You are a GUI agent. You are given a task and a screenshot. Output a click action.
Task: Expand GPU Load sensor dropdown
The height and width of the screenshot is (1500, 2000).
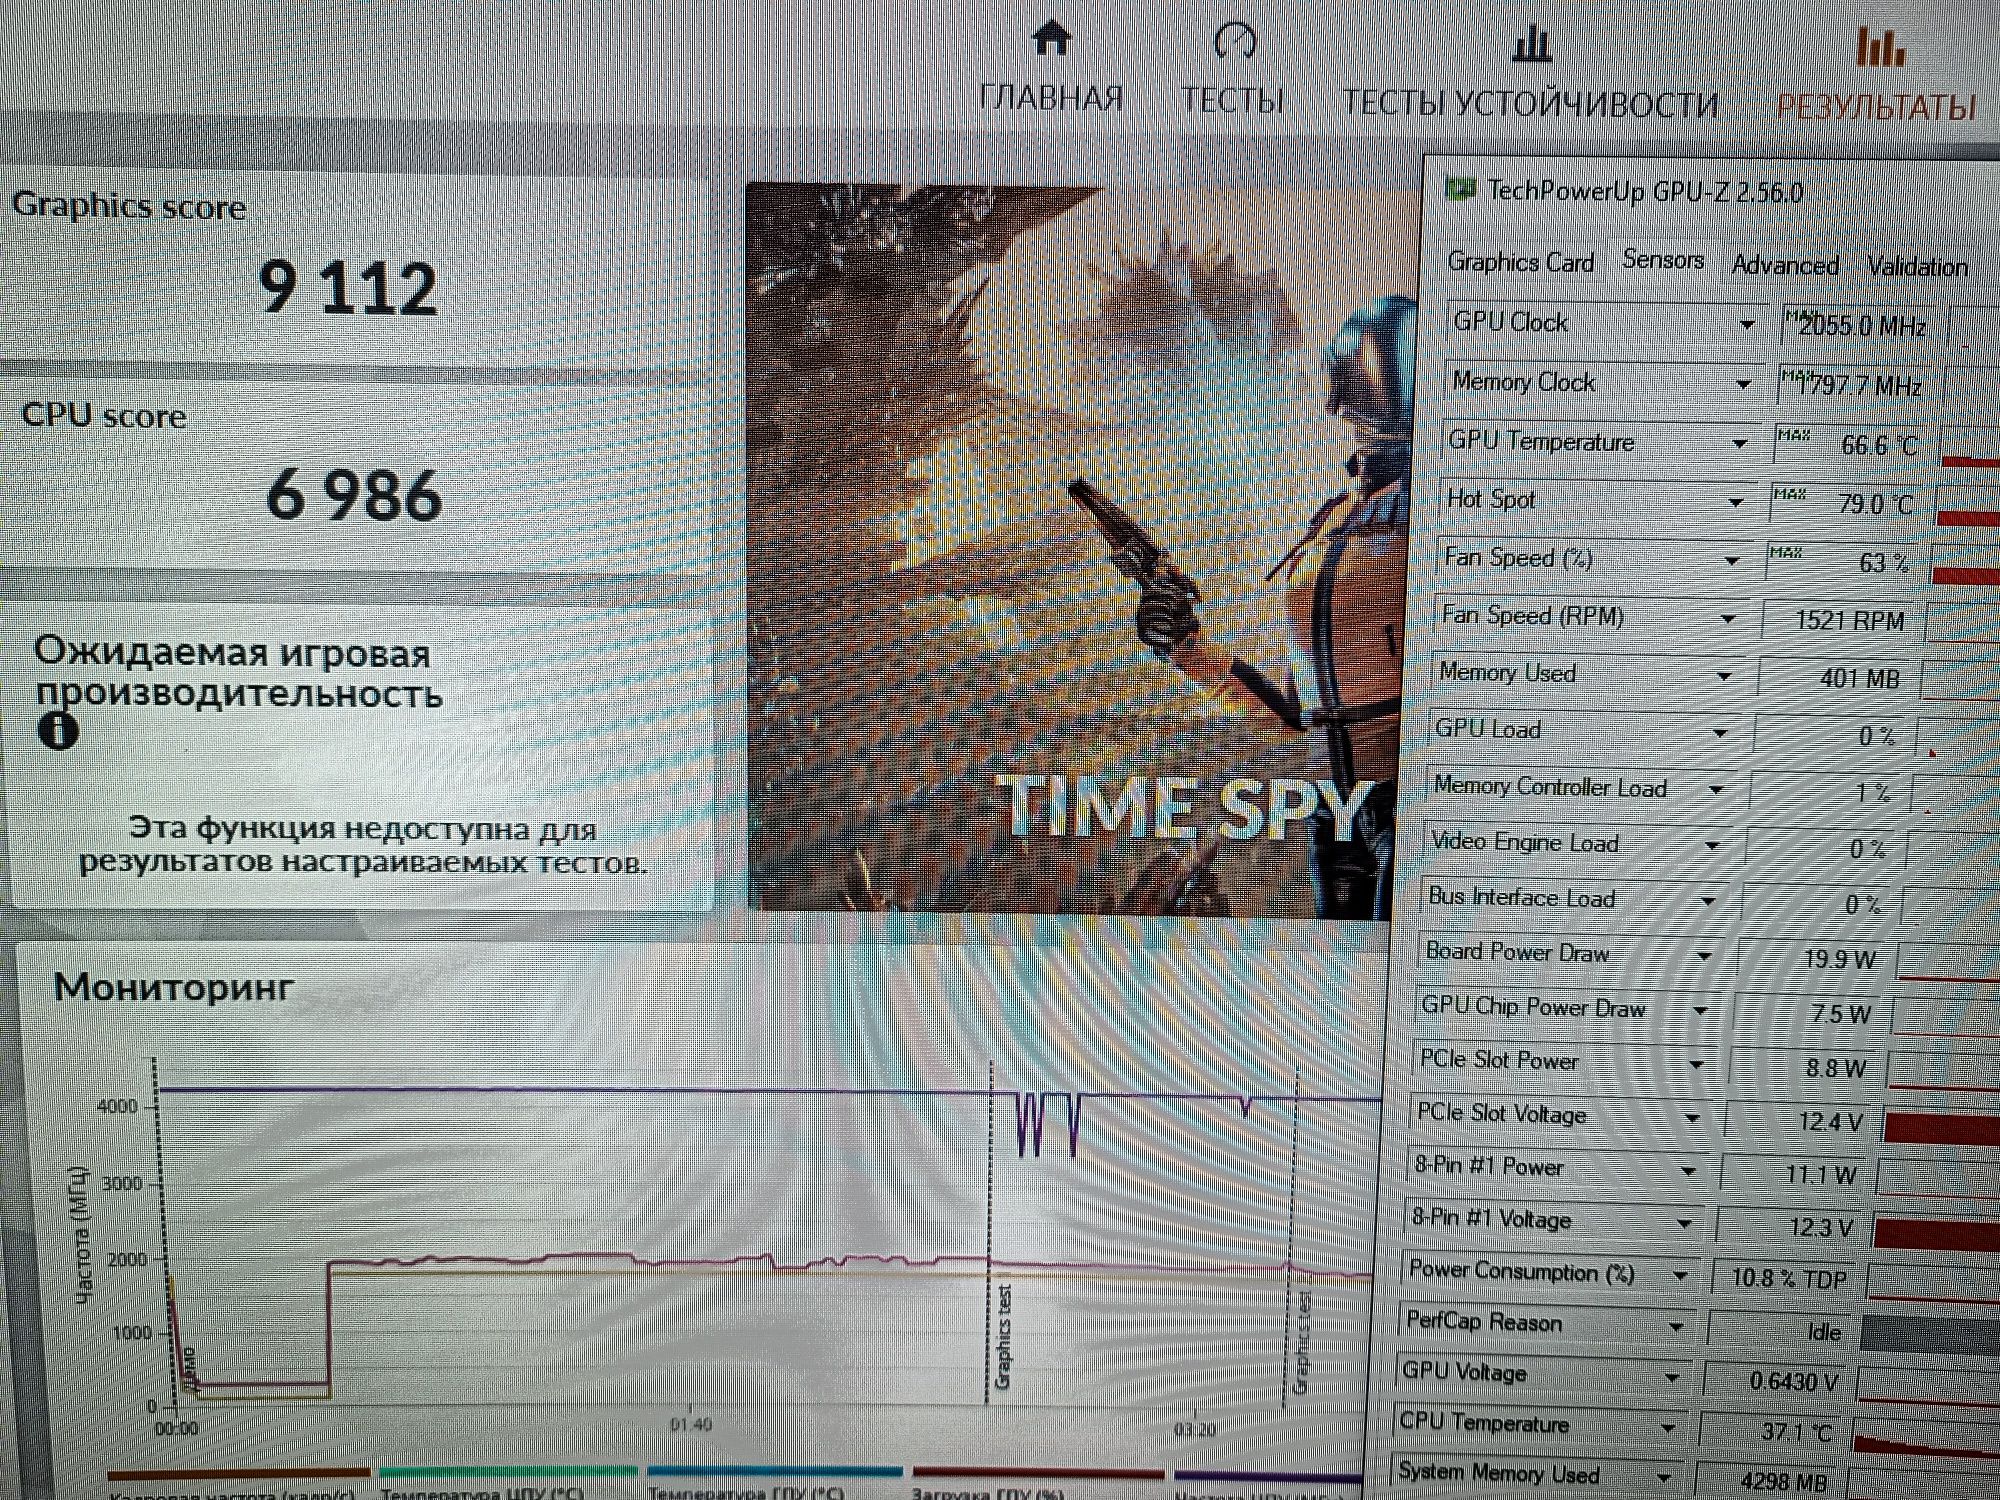pos(1720,734)
